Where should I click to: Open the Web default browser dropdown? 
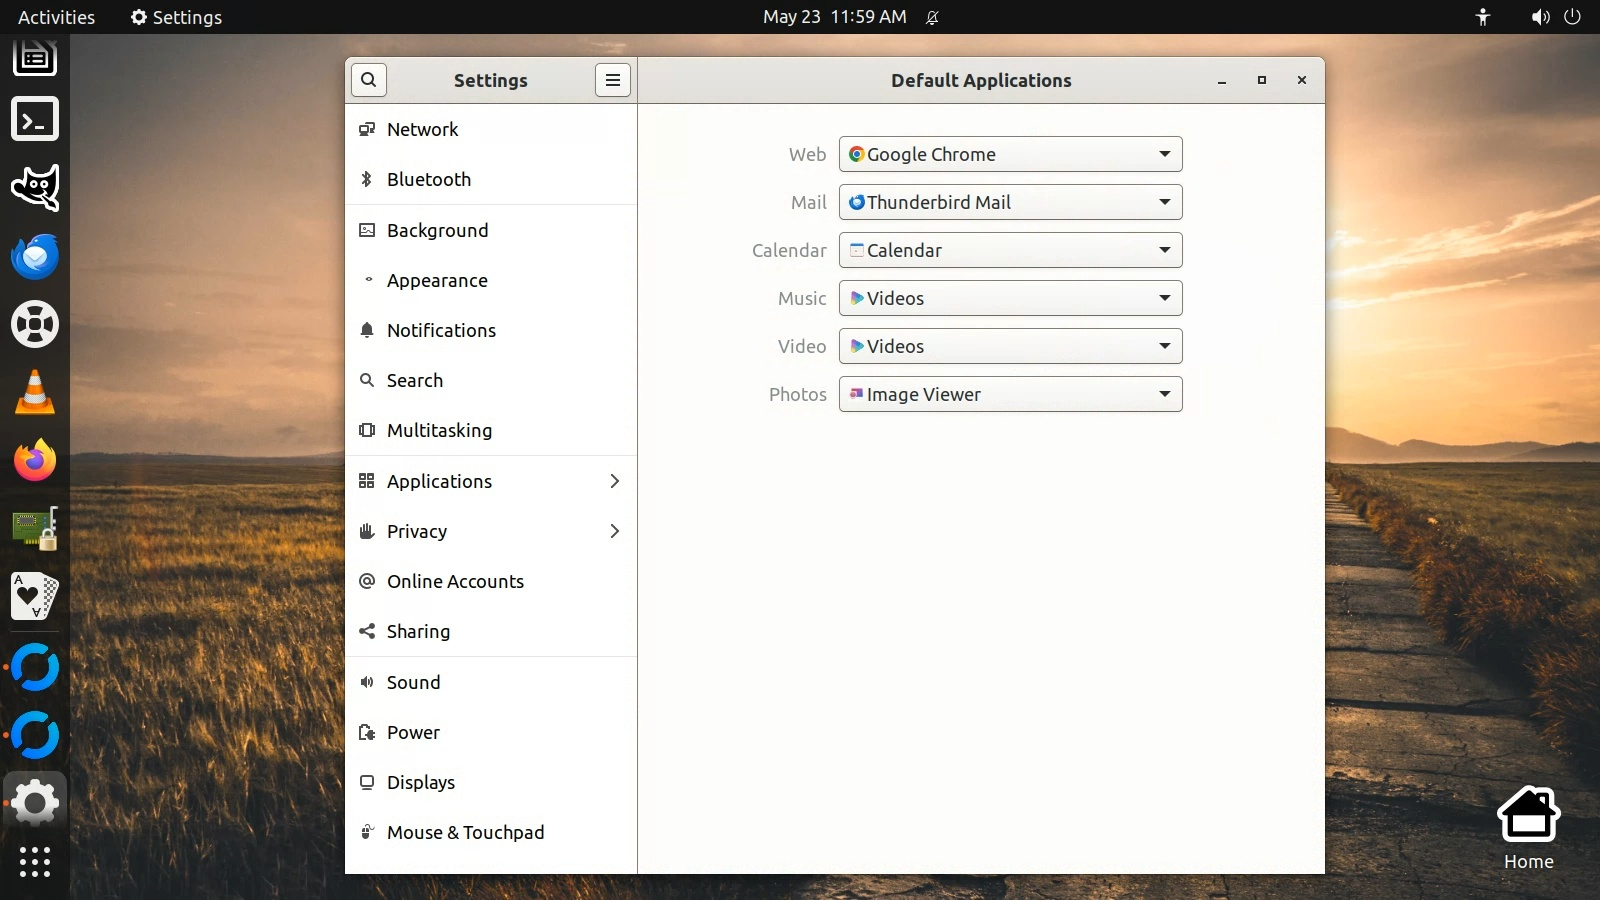pos(1010,155)
